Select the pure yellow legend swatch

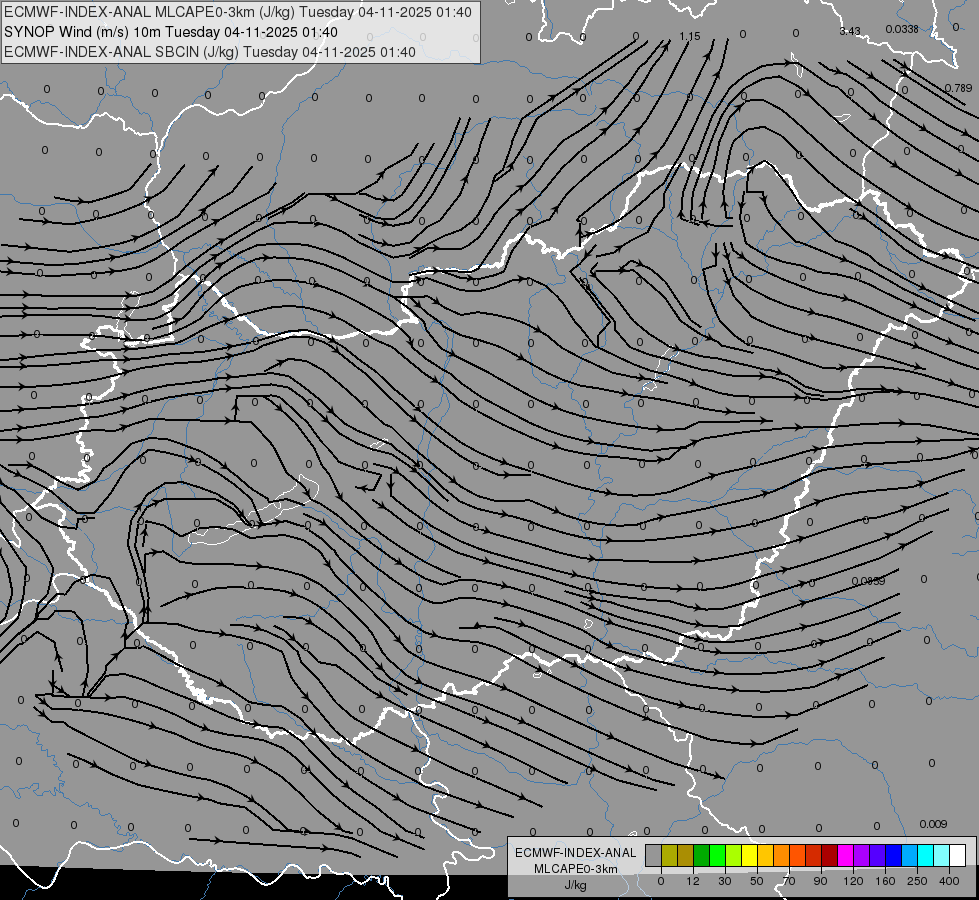coord(749,855)
